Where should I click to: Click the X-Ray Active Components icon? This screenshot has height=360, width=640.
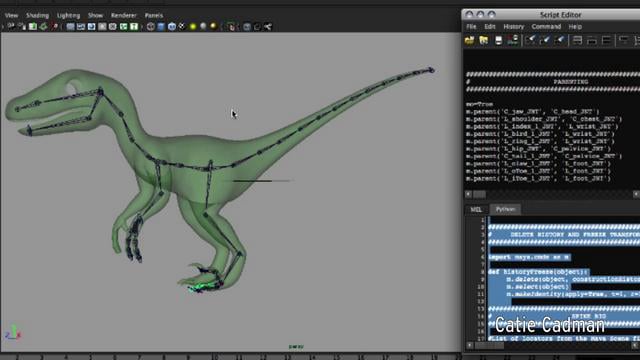[x=257, y=27]
